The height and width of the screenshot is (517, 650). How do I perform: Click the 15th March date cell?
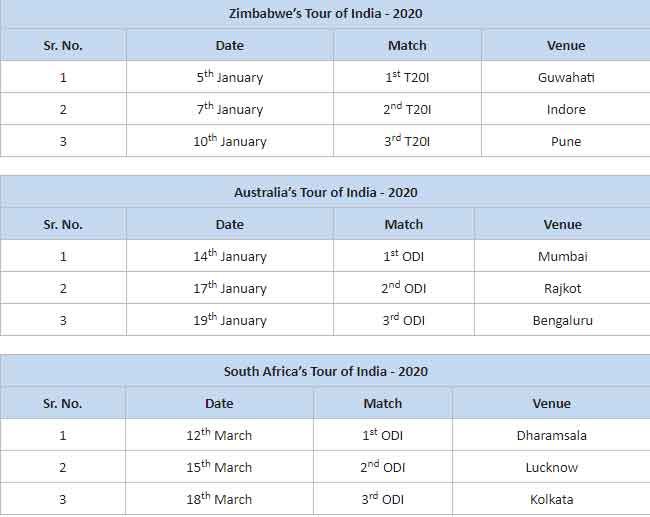(x=219, y=467)
